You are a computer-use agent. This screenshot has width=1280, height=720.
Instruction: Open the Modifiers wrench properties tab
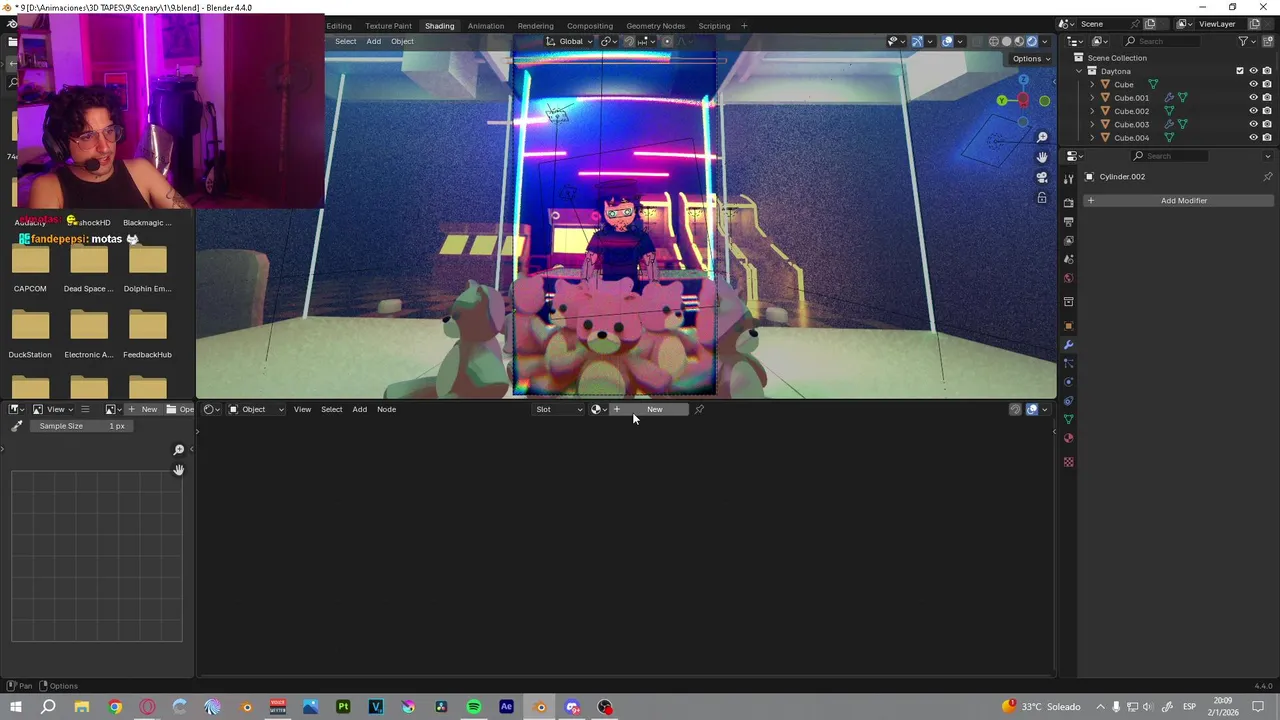click(x=1068, y=345)
